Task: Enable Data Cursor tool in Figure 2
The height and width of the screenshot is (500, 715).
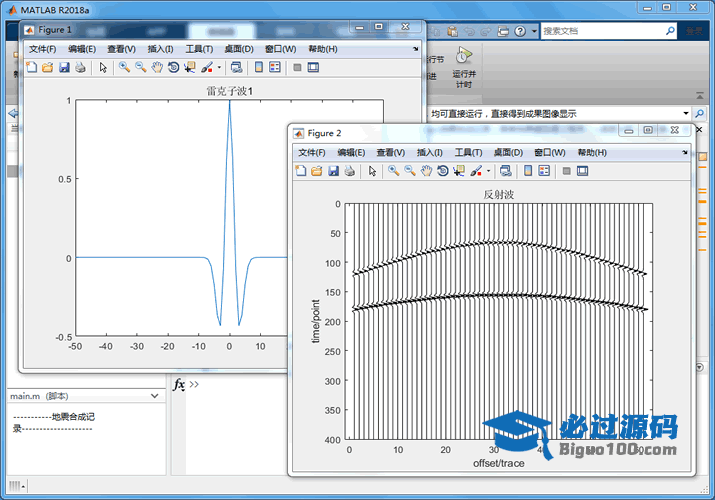Action: 459,171
